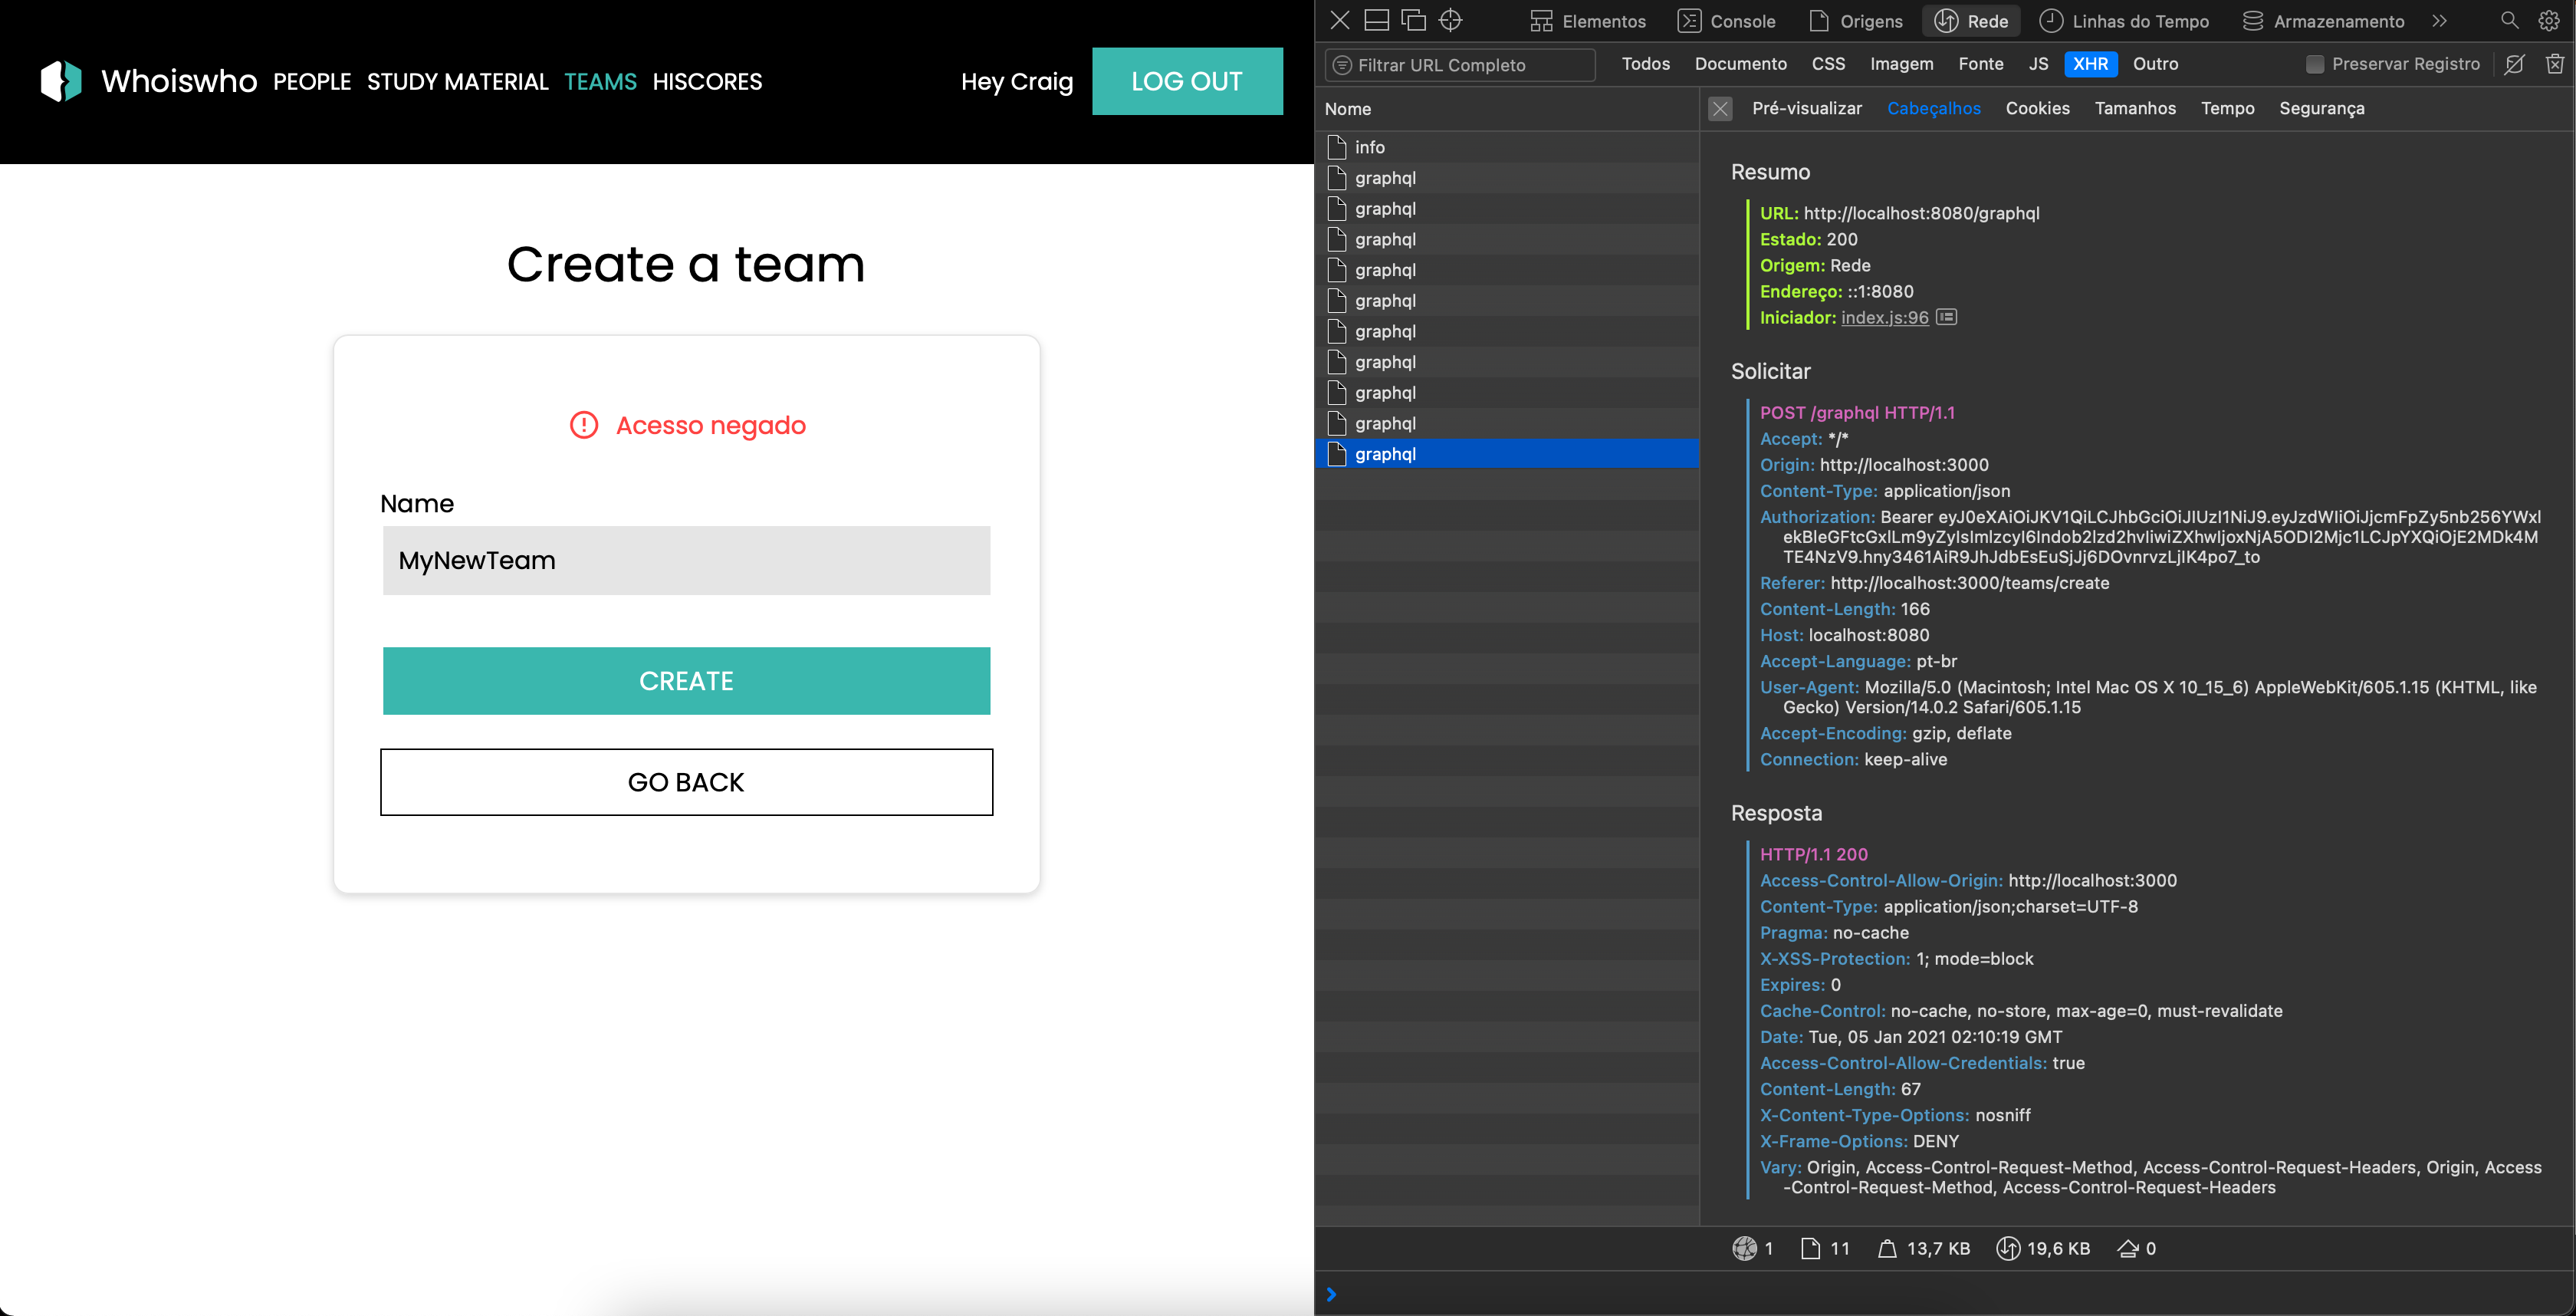This screenshot has width=2576, height=1316.
Task: Dock inspector to bottom icon
Action: [x=1377, y=20]
